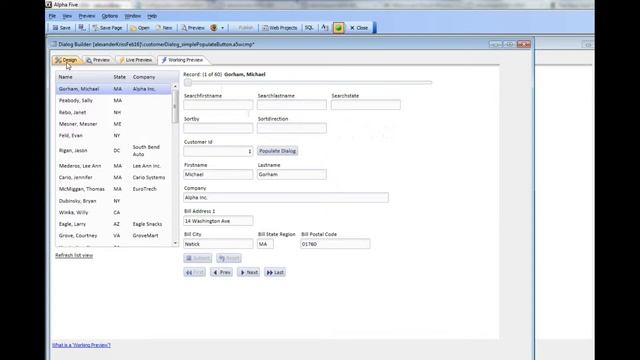Select Mederos, Lee Ann in the list
This screenshot has height=360, width=640.
coord(114,166)
